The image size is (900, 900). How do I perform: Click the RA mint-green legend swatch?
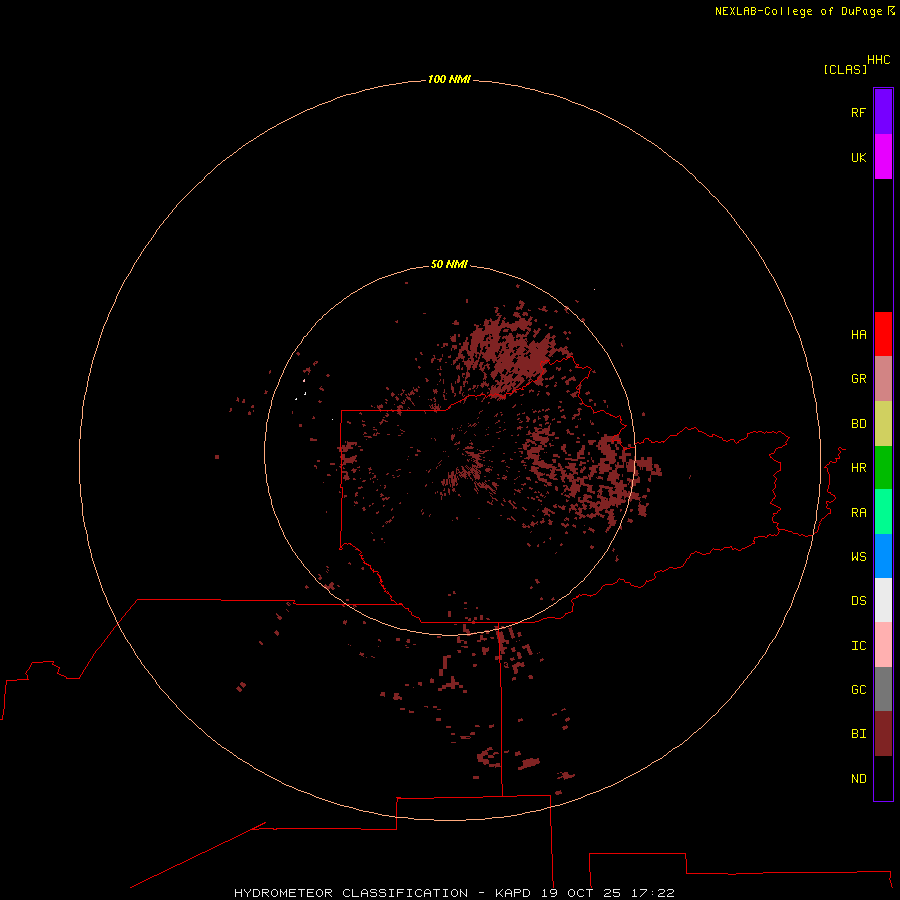pyautogui.click(x=883, y=512)
